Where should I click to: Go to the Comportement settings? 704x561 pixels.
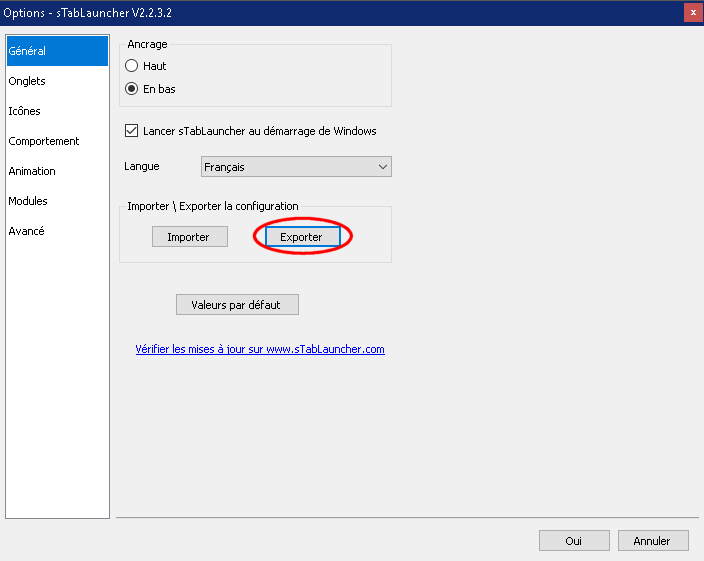57,141
